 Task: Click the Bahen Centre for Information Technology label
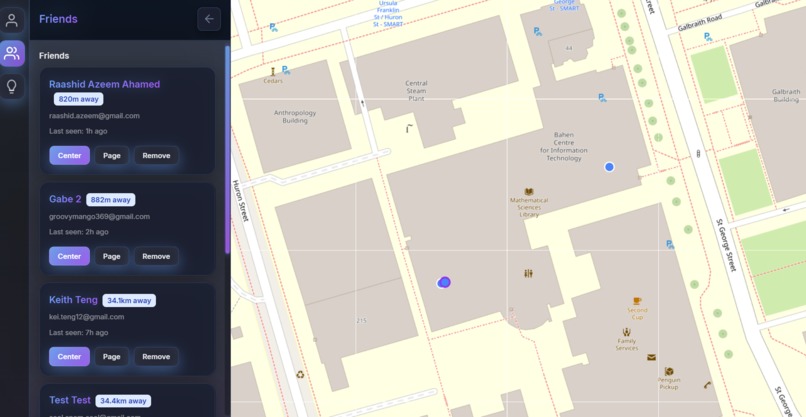(x=563, y=147)
